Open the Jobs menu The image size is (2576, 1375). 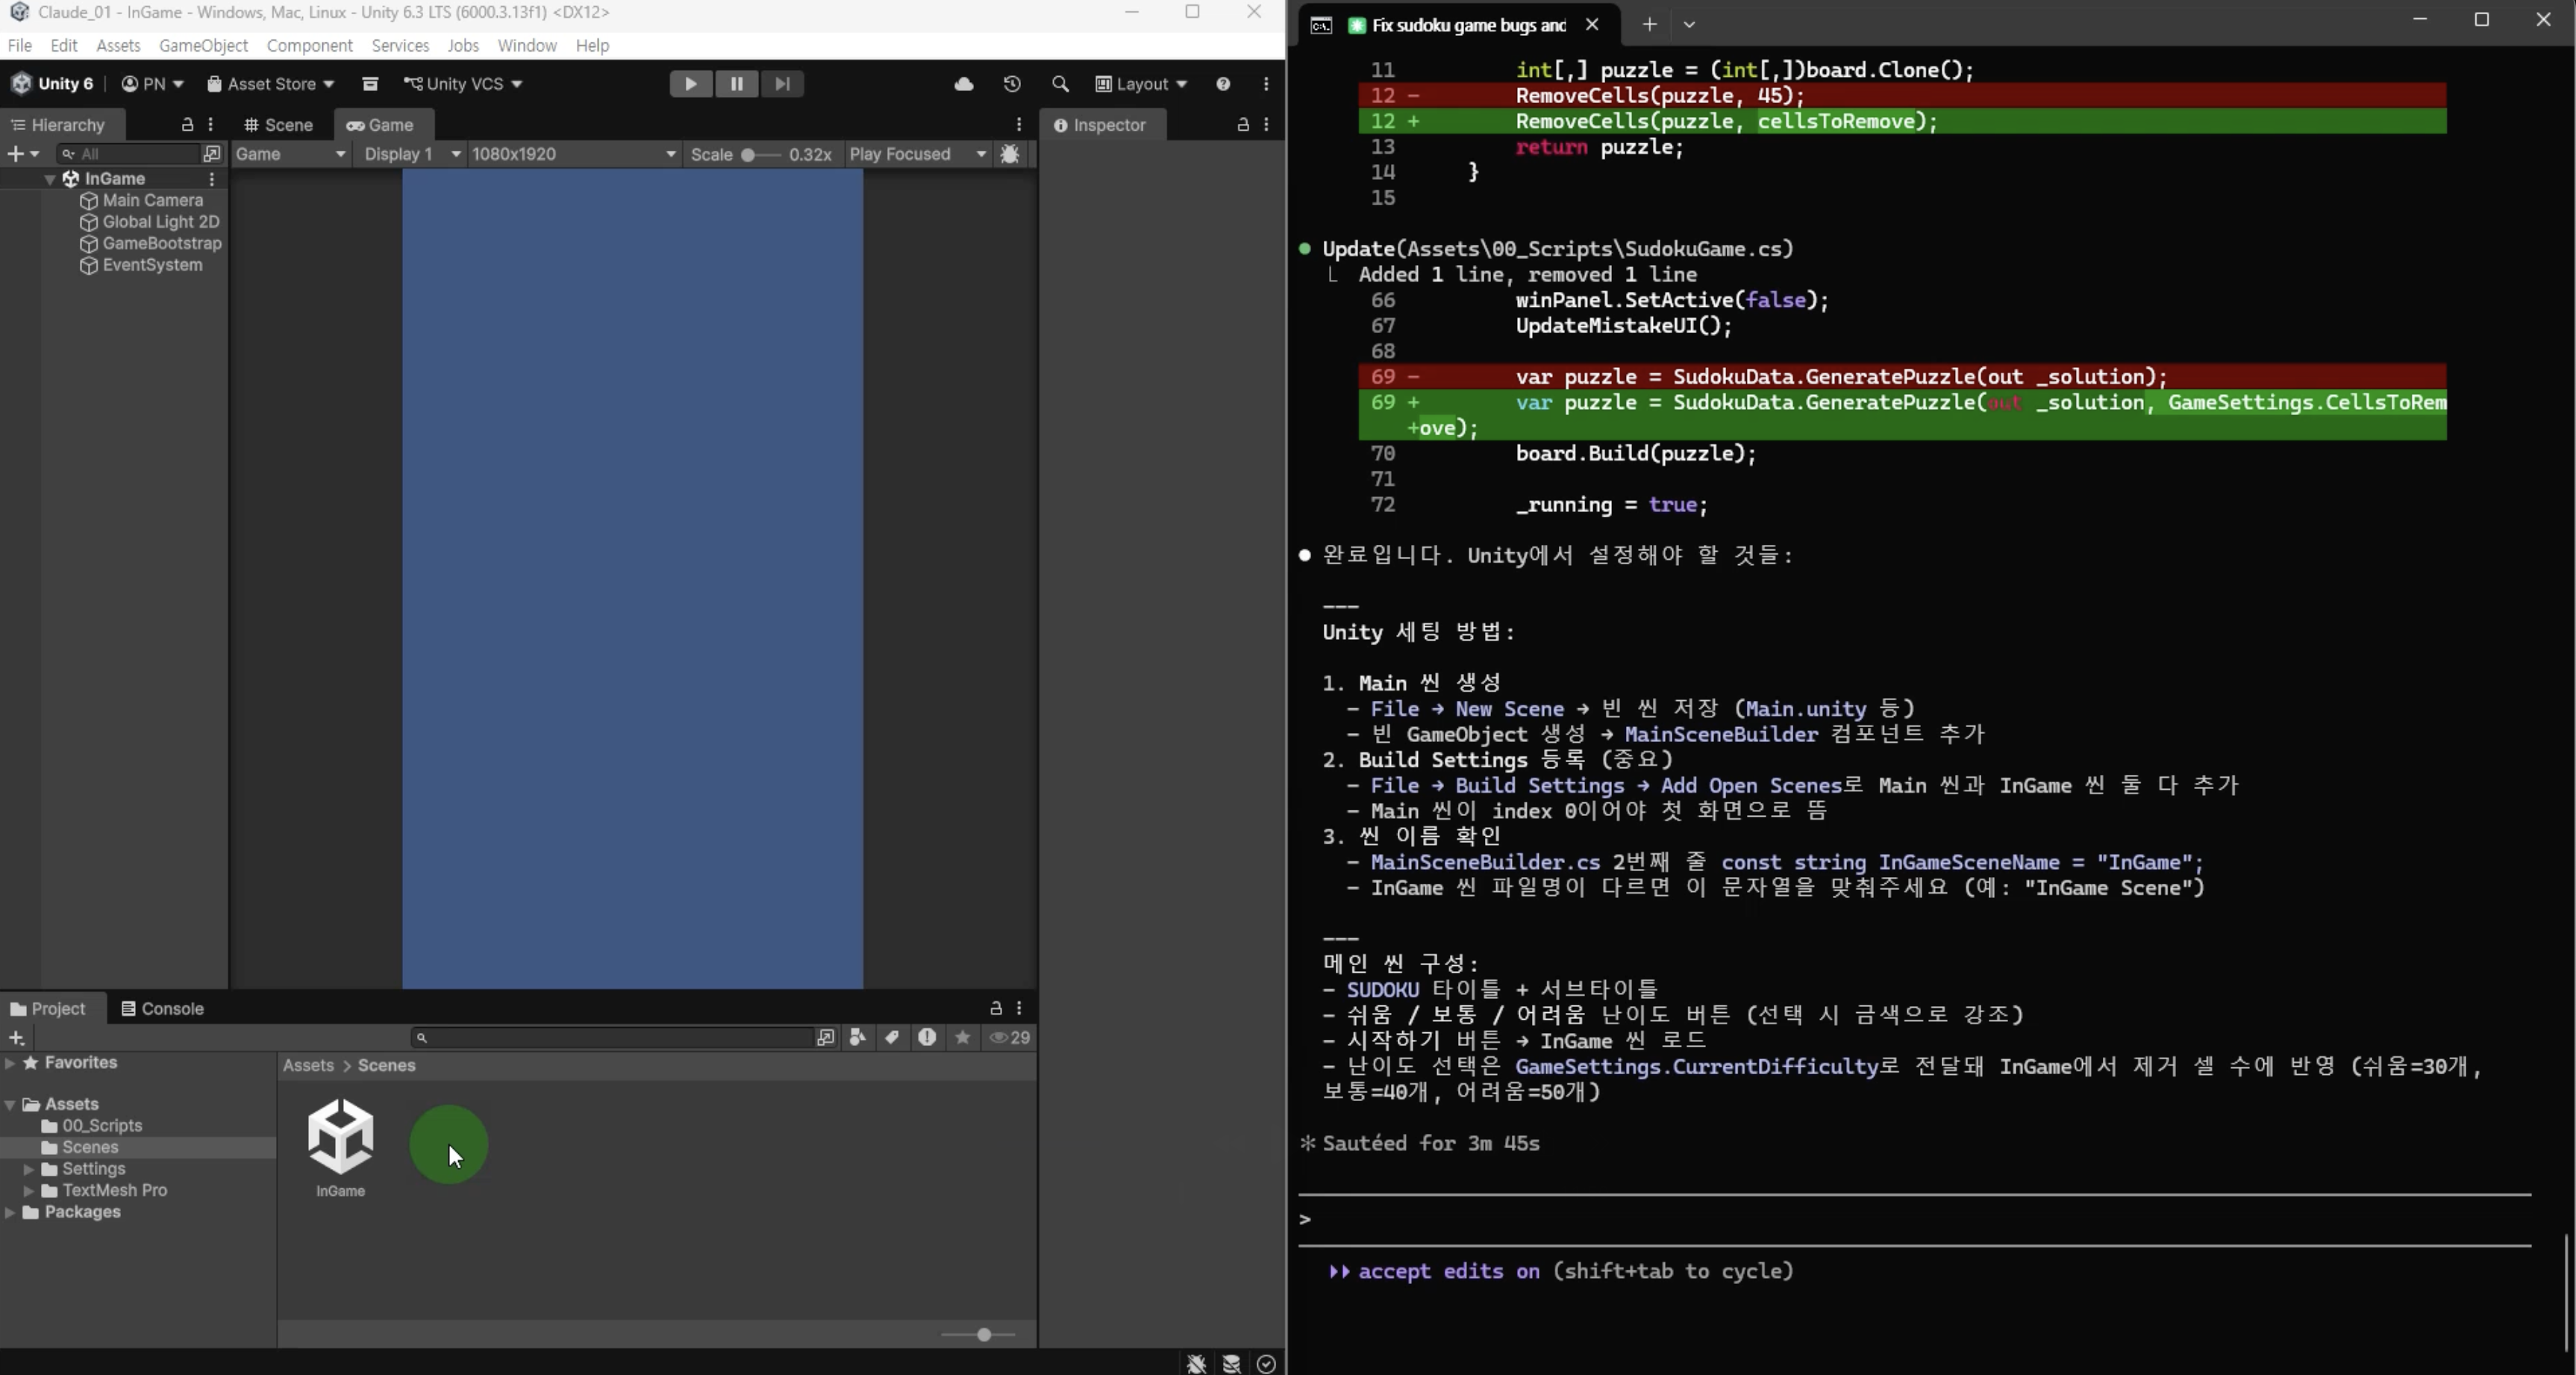pos(463,45)
